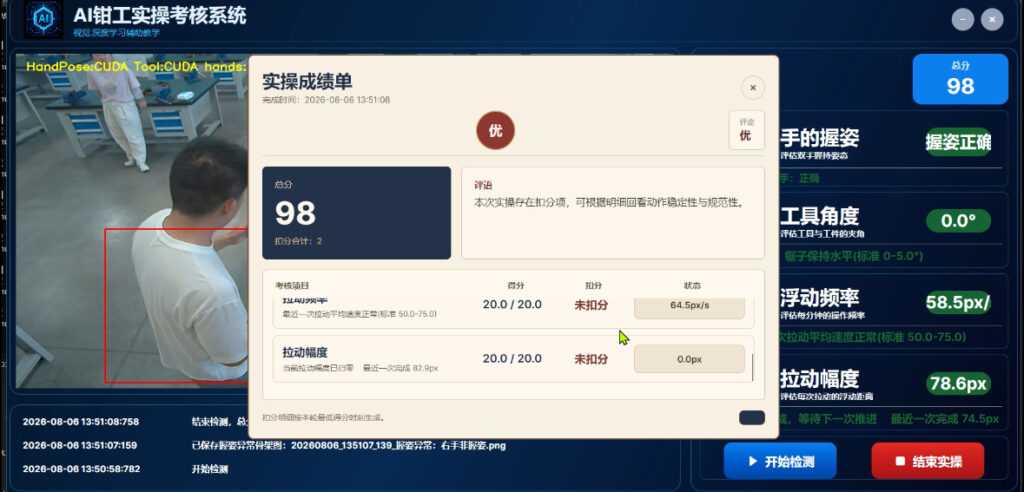Click the 评语 comment box

613,213
